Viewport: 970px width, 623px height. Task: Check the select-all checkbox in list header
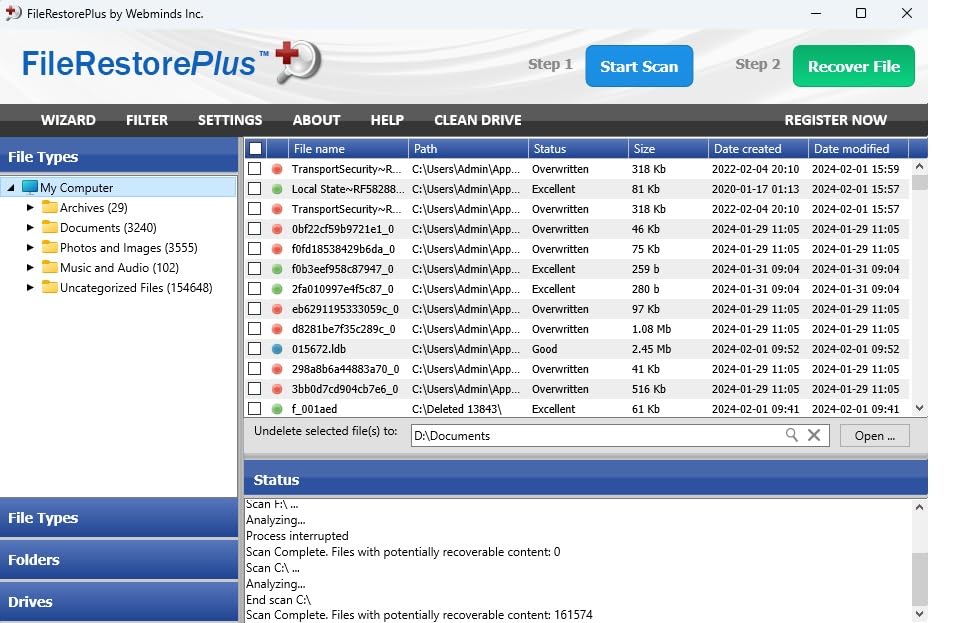[x=255, y=148]
